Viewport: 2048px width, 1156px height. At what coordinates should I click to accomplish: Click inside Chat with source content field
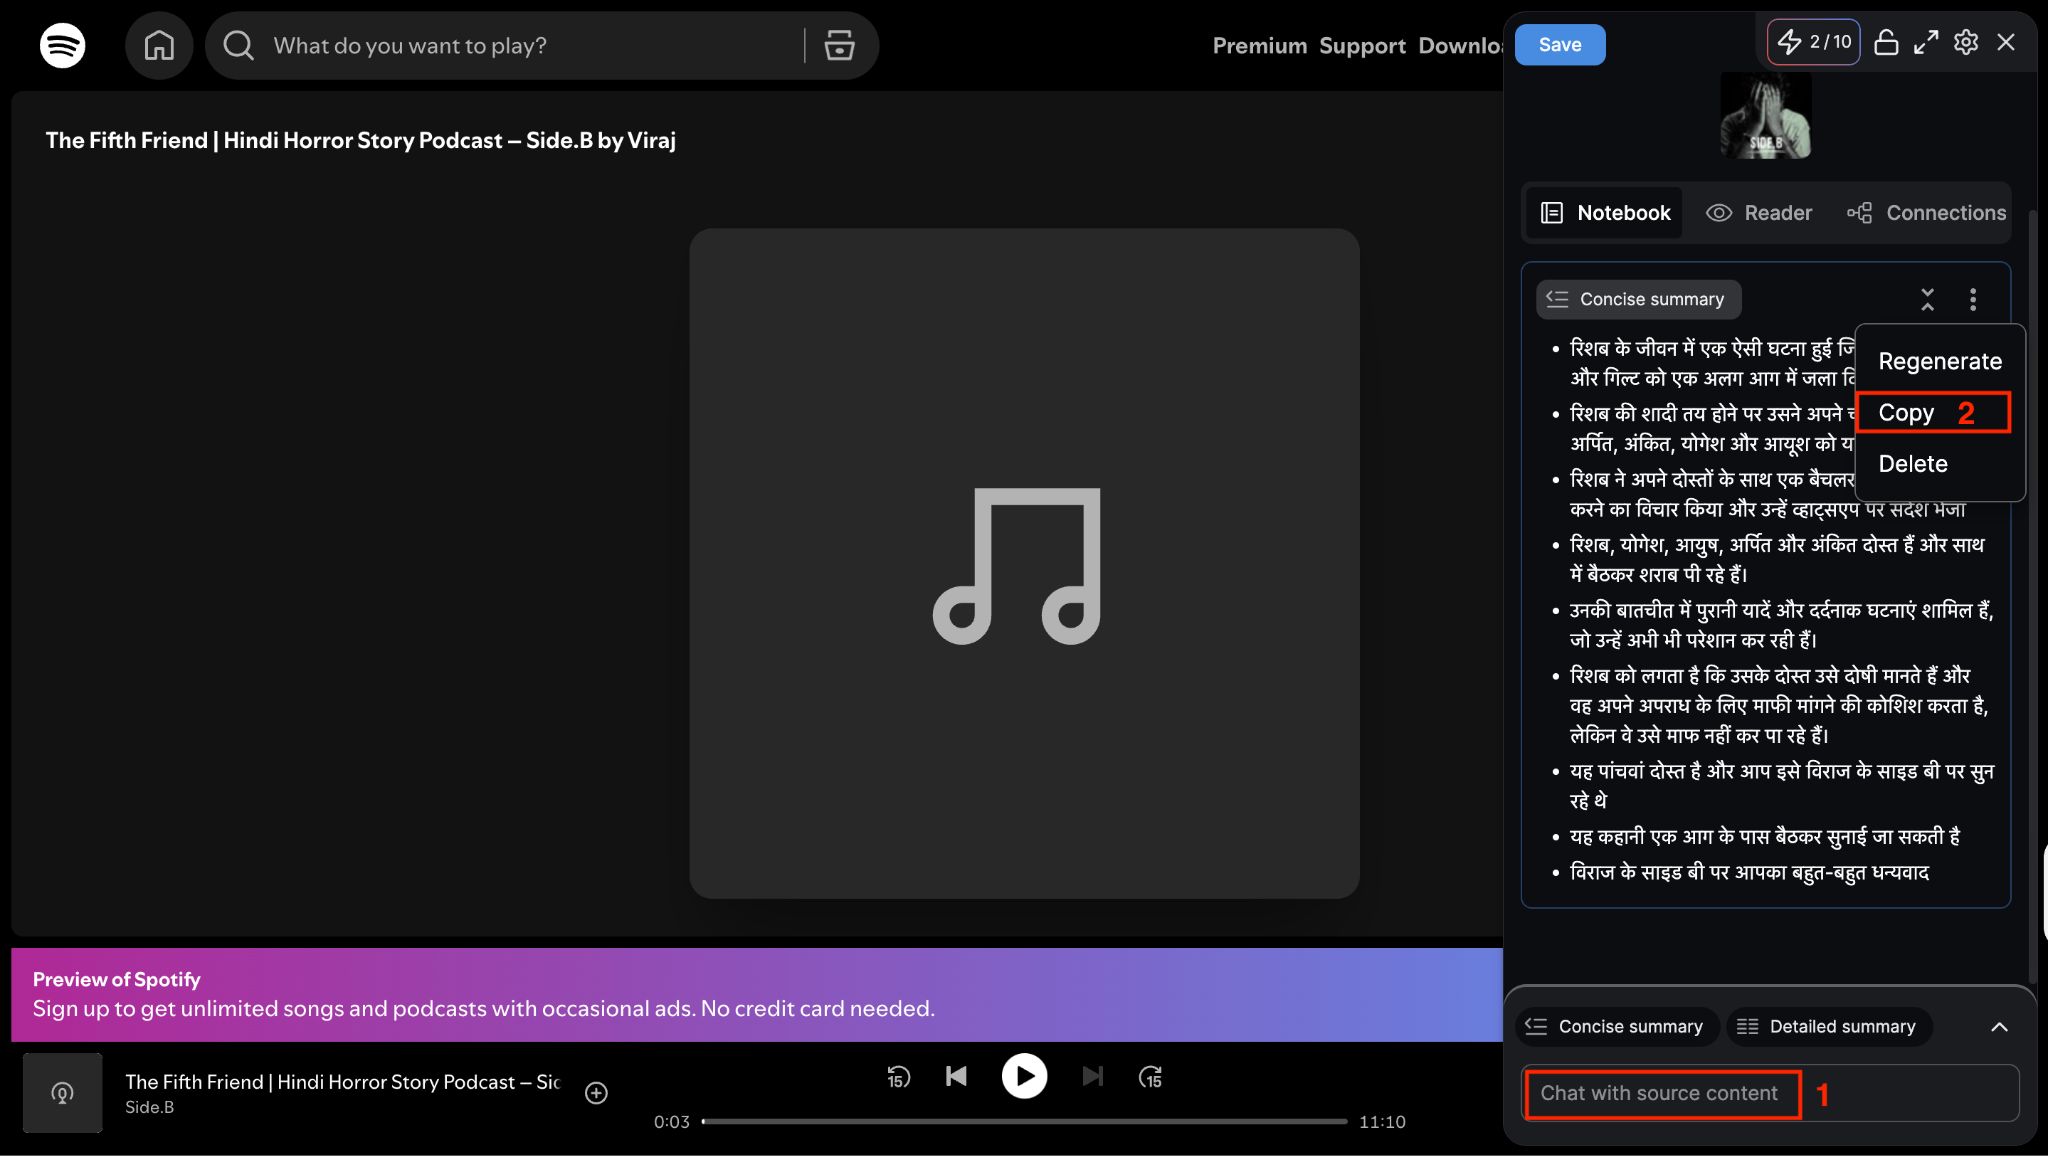[x=1659, y=1093]
